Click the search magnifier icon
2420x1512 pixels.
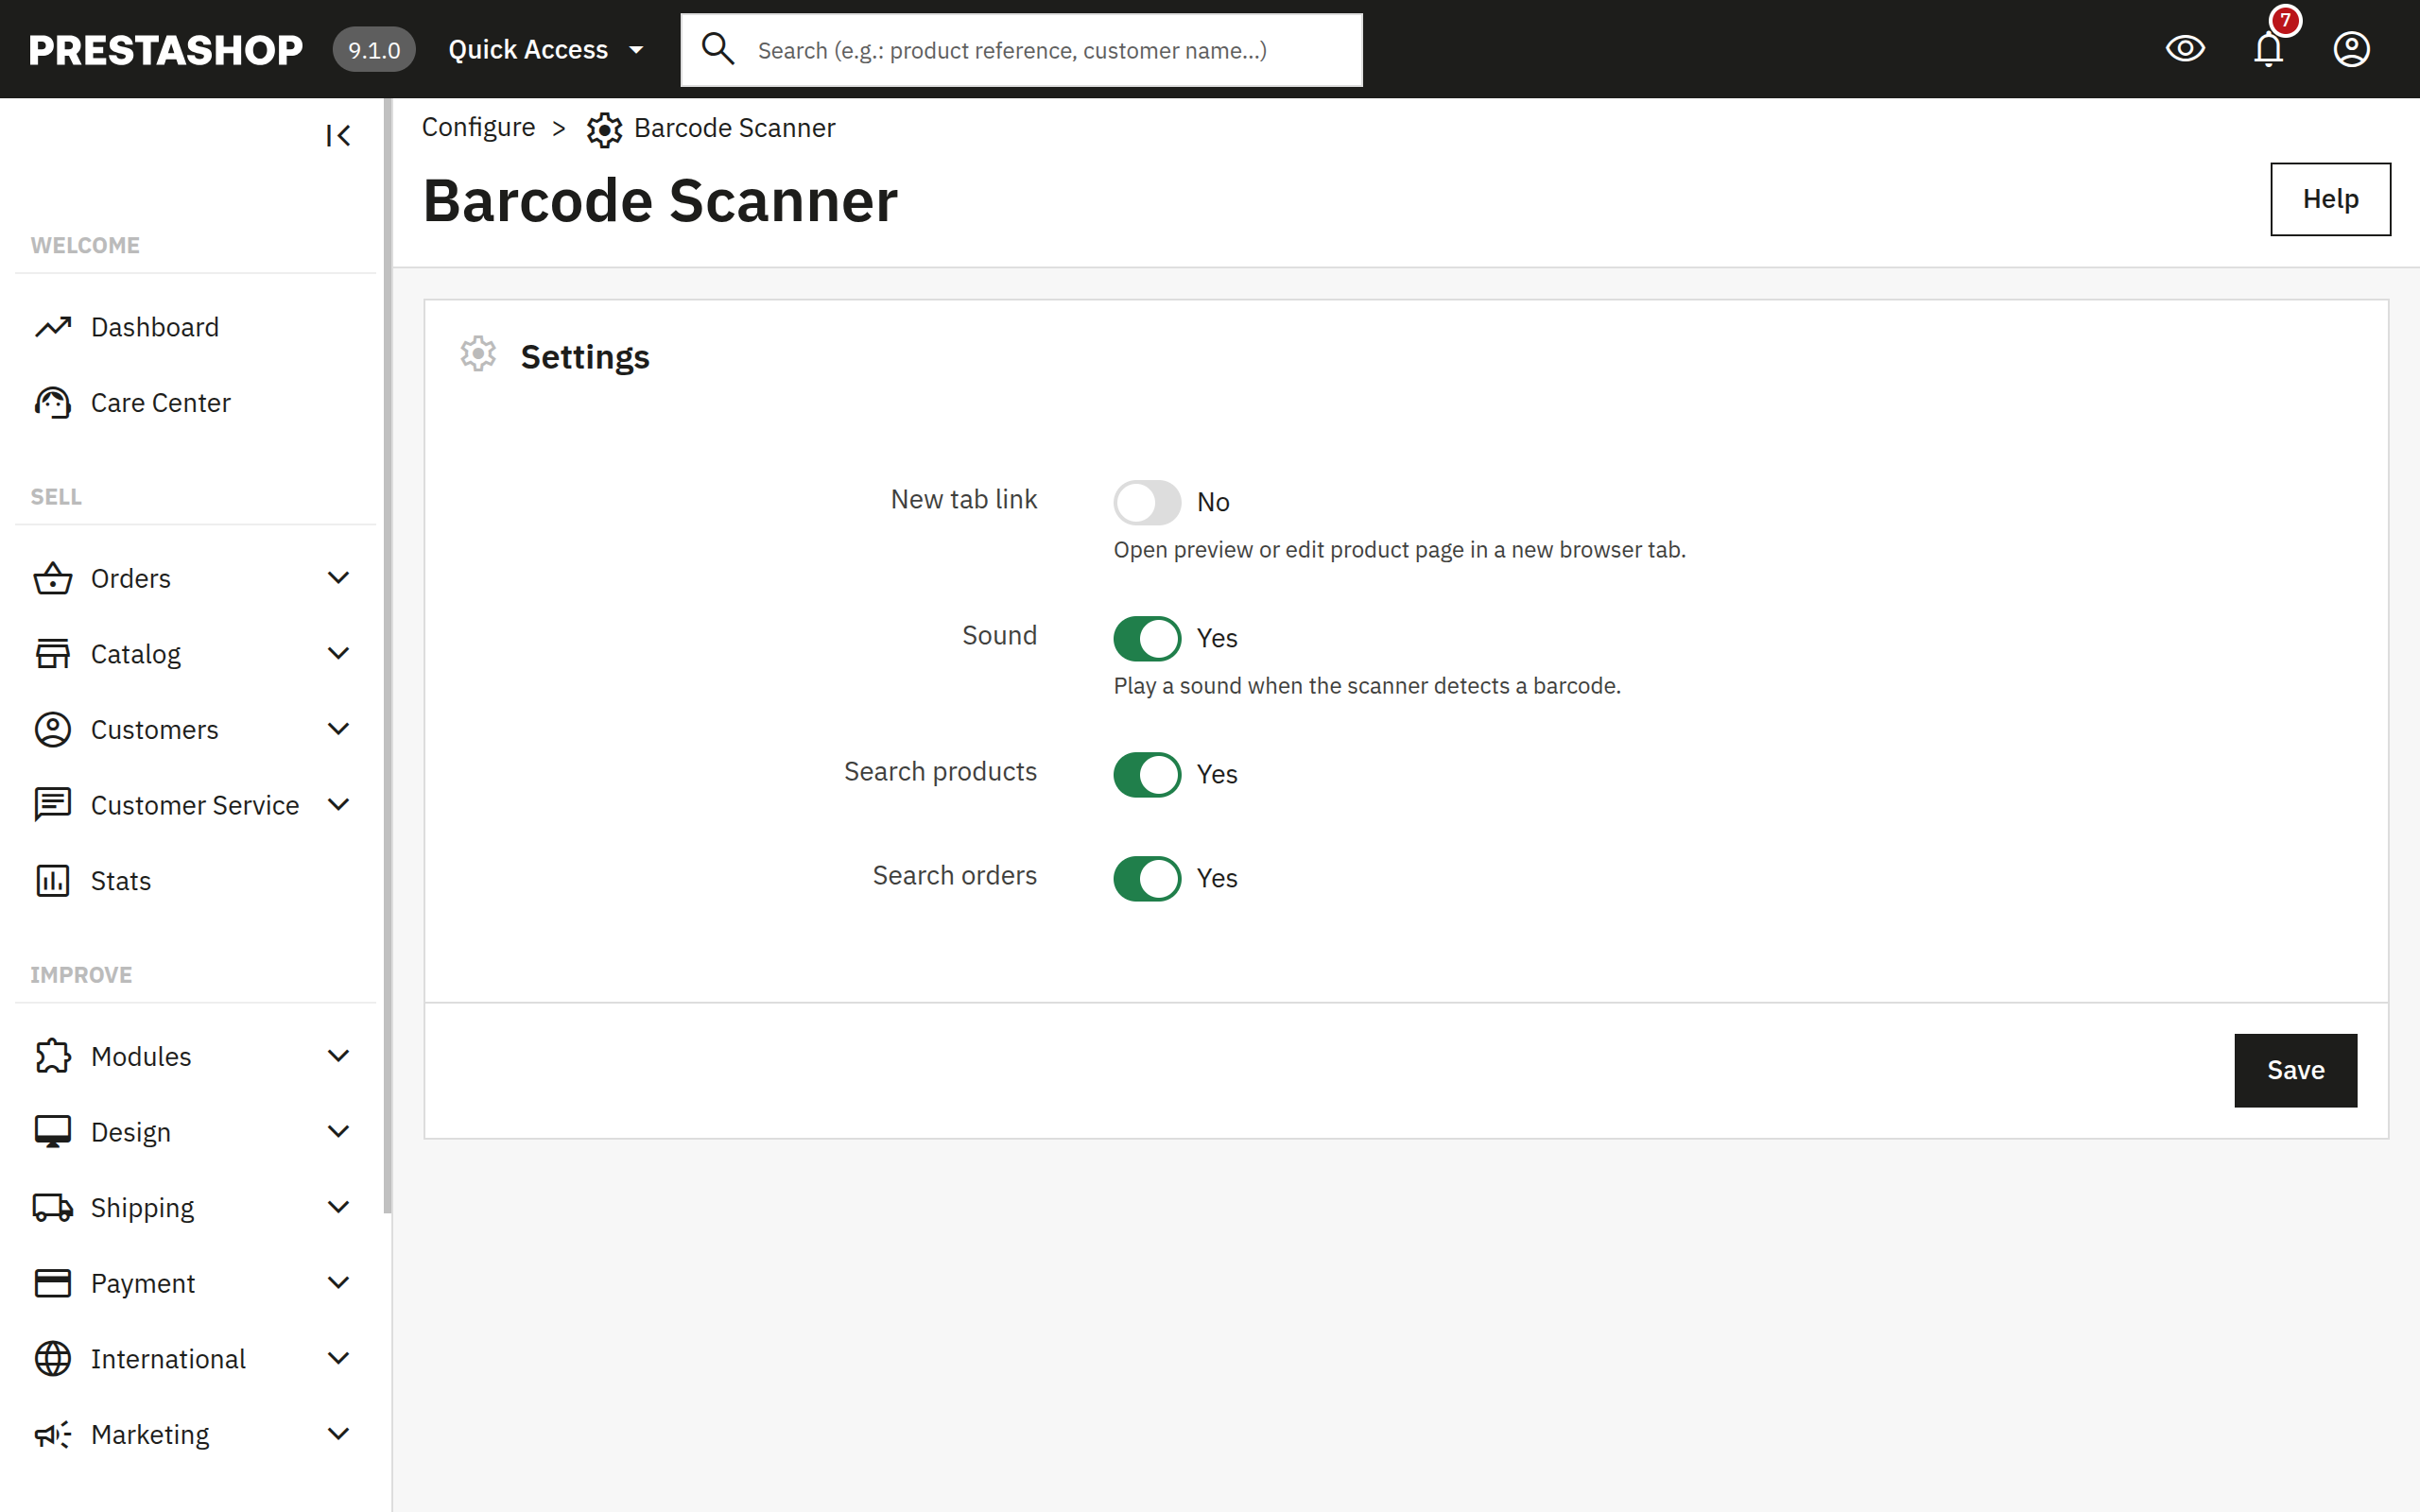(x=717, y=49)
